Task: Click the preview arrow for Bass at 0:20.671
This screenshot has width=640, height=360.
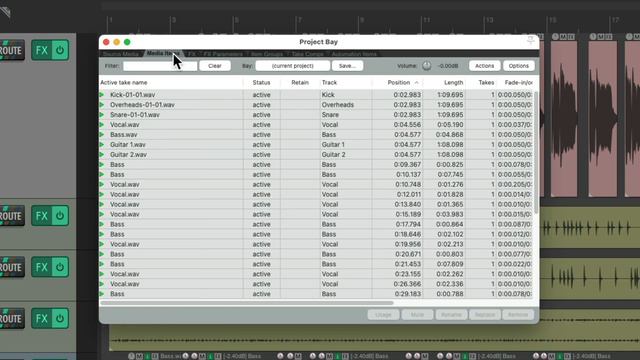Action: click(102, 254)
